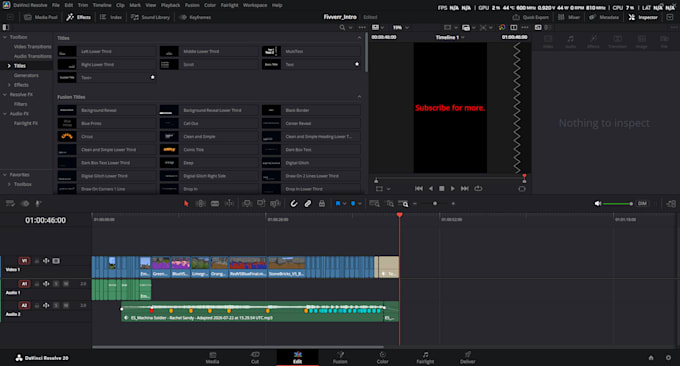Image resolution: width=680 pixels, height=366 pixels.
Task: Click the Full Extent Zoom icon
Action: (x=374, y=203)
